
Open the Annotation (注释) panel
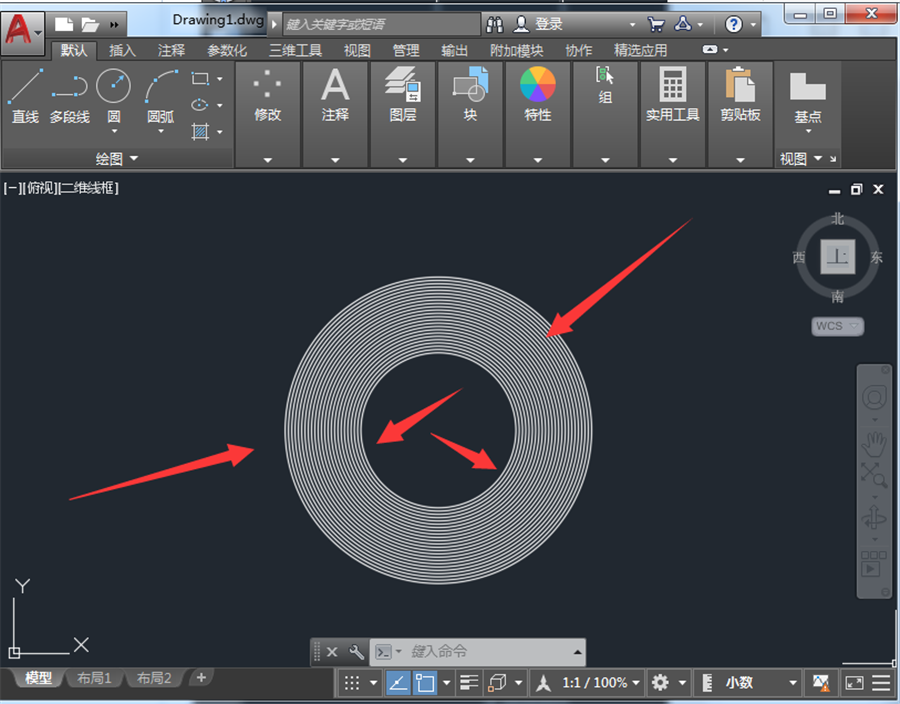click(335, 114)
